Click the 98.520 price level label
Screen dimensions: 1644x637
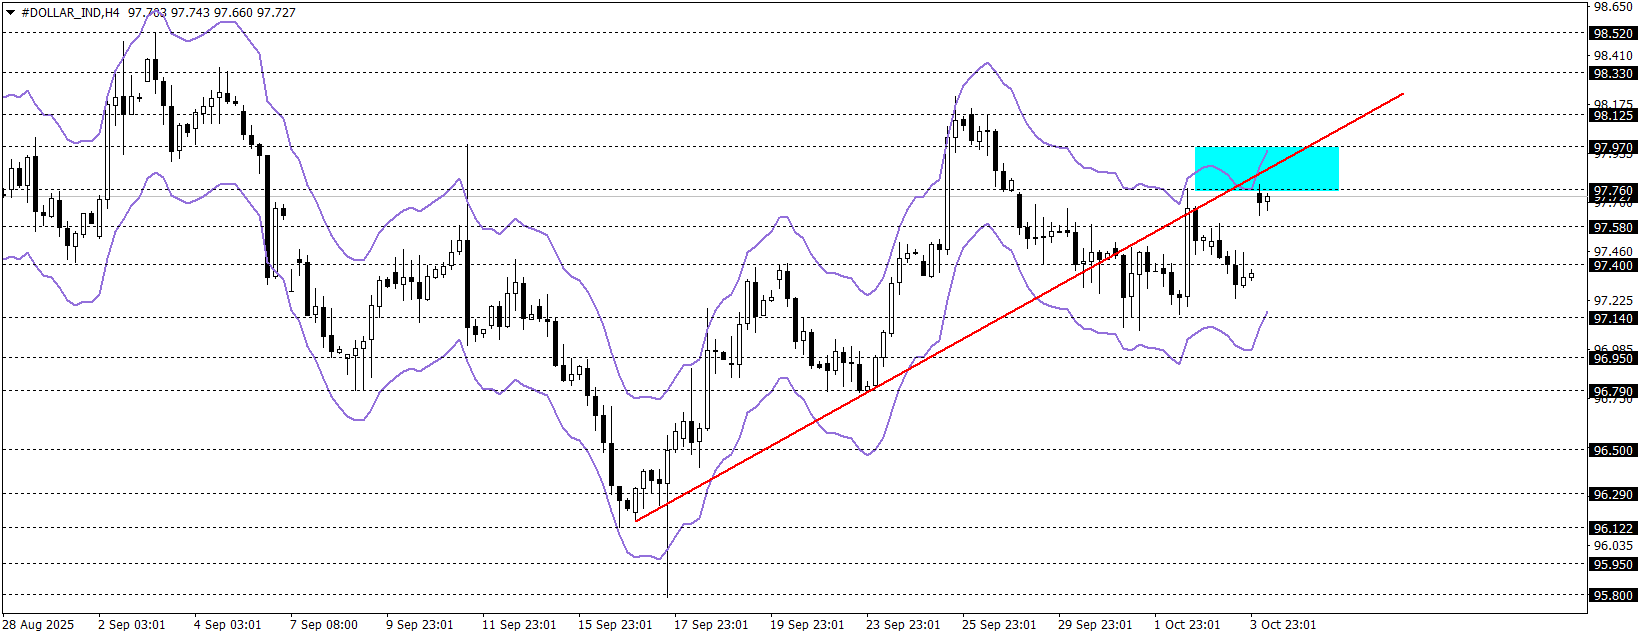click(1613, 33)
